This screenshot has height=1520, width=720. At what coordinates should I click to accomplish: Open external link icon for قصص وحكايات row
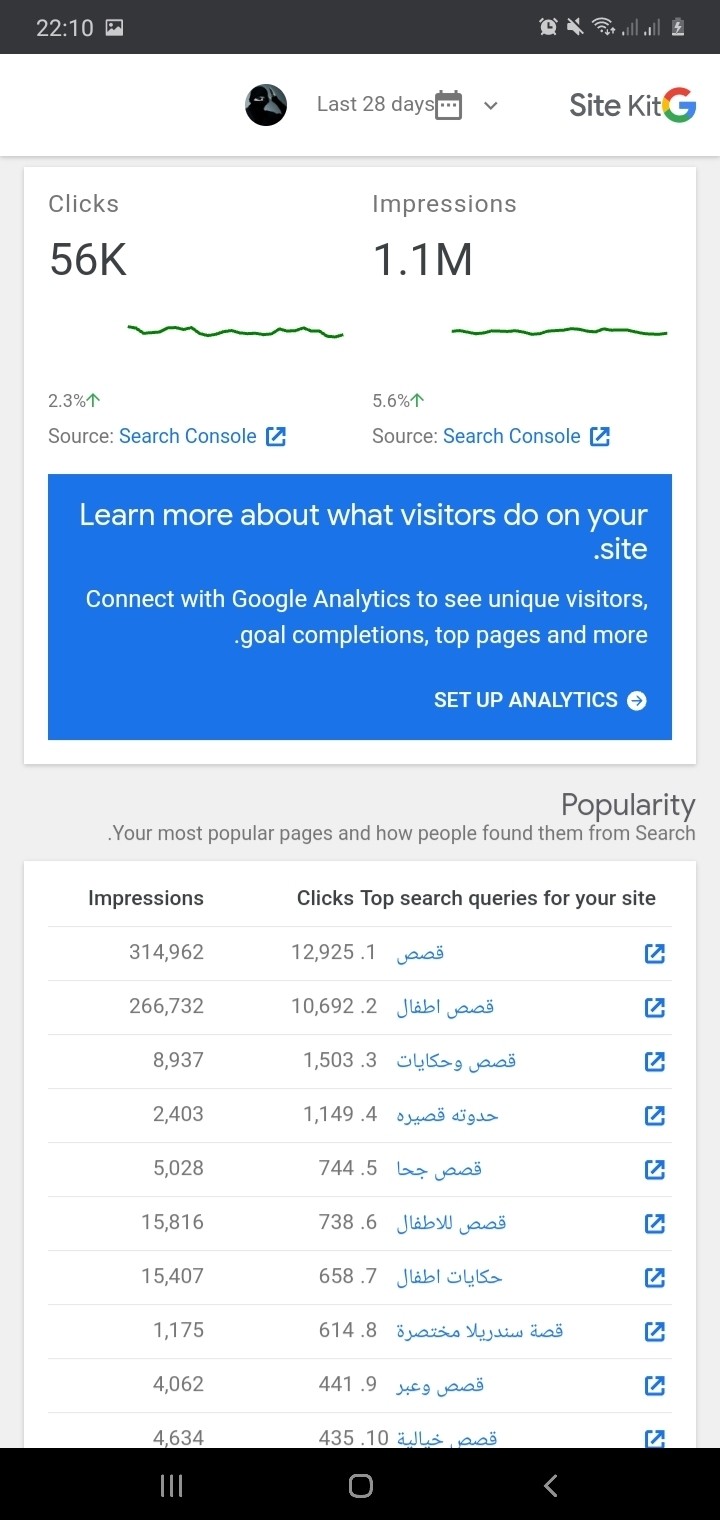655,1062
